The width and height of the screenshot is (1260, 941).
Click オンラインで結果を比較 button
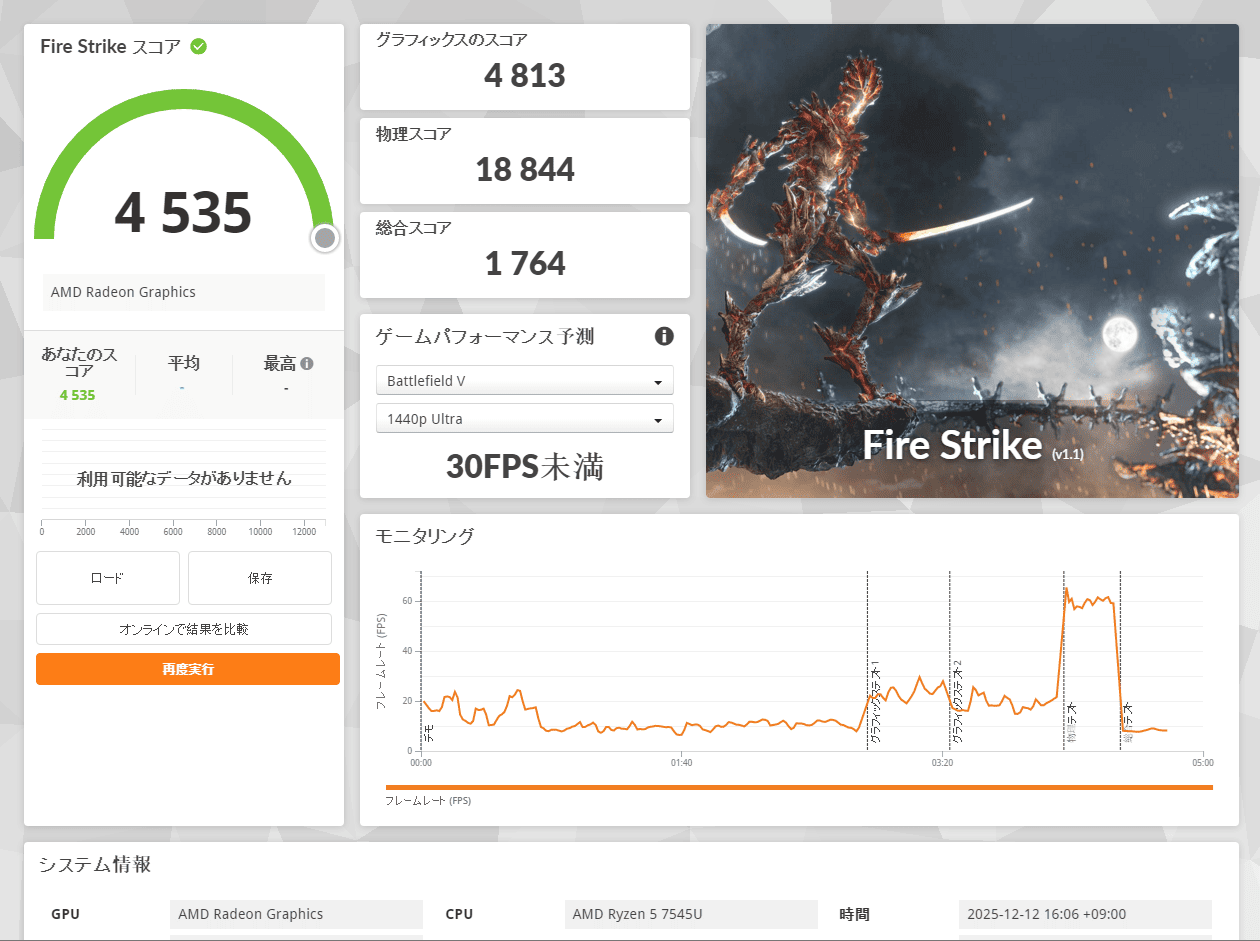point(184,629)
